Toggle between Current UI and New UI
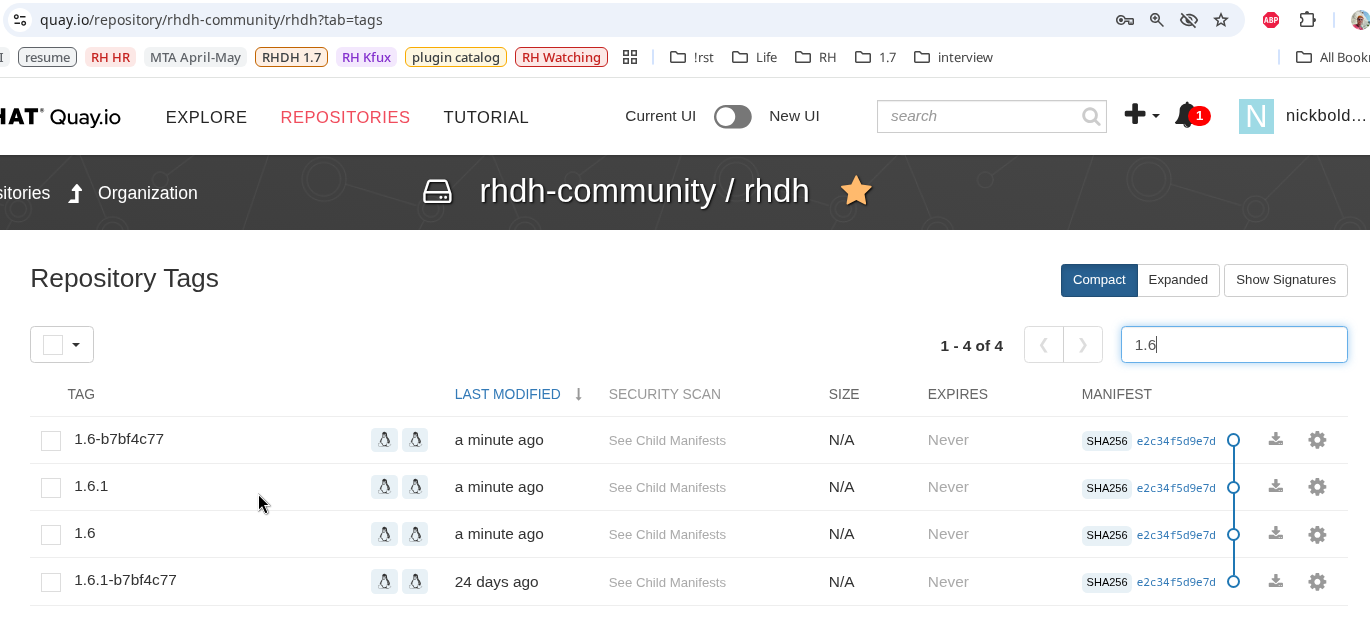1370x618 pixels. 732,117
